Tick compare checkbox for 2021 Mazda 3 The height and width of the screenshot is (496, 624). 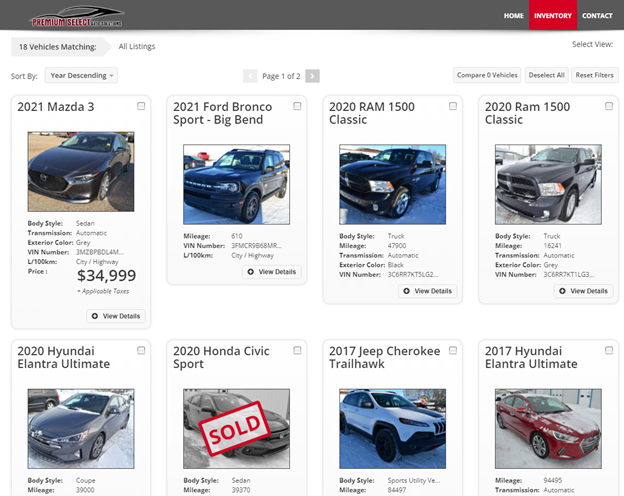(x=141, y=106)
